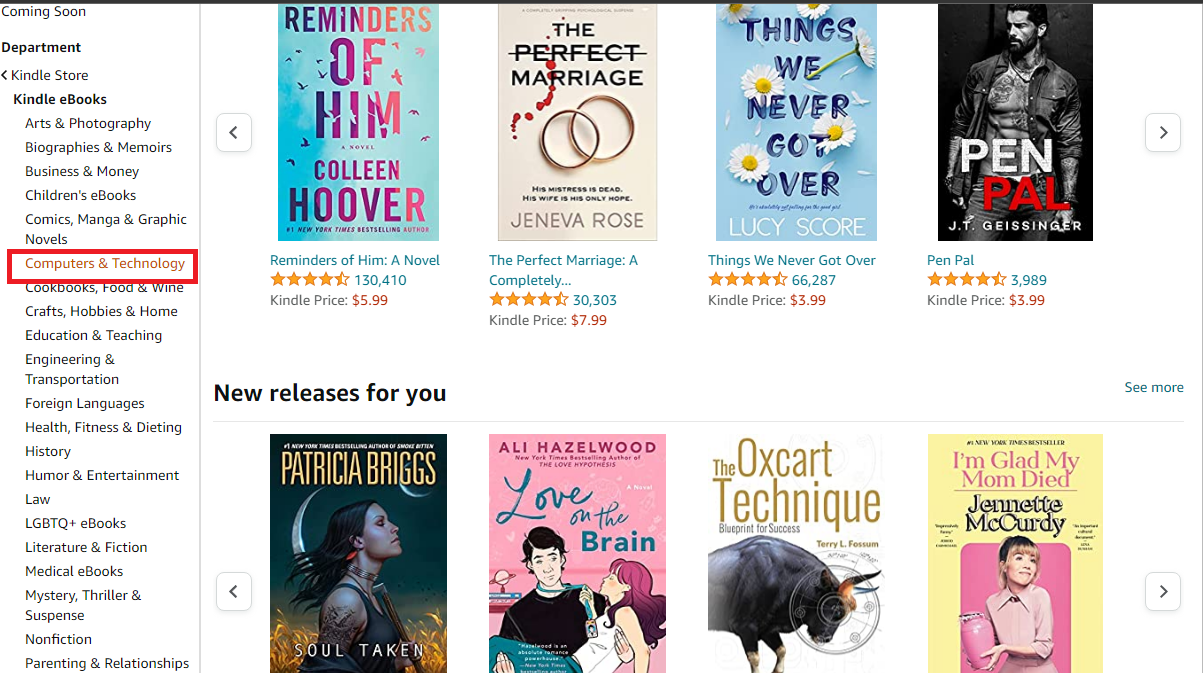Open the Kindle eBooks department link
The height and width of the screenshot is (673, 1203).
point(60,99)
